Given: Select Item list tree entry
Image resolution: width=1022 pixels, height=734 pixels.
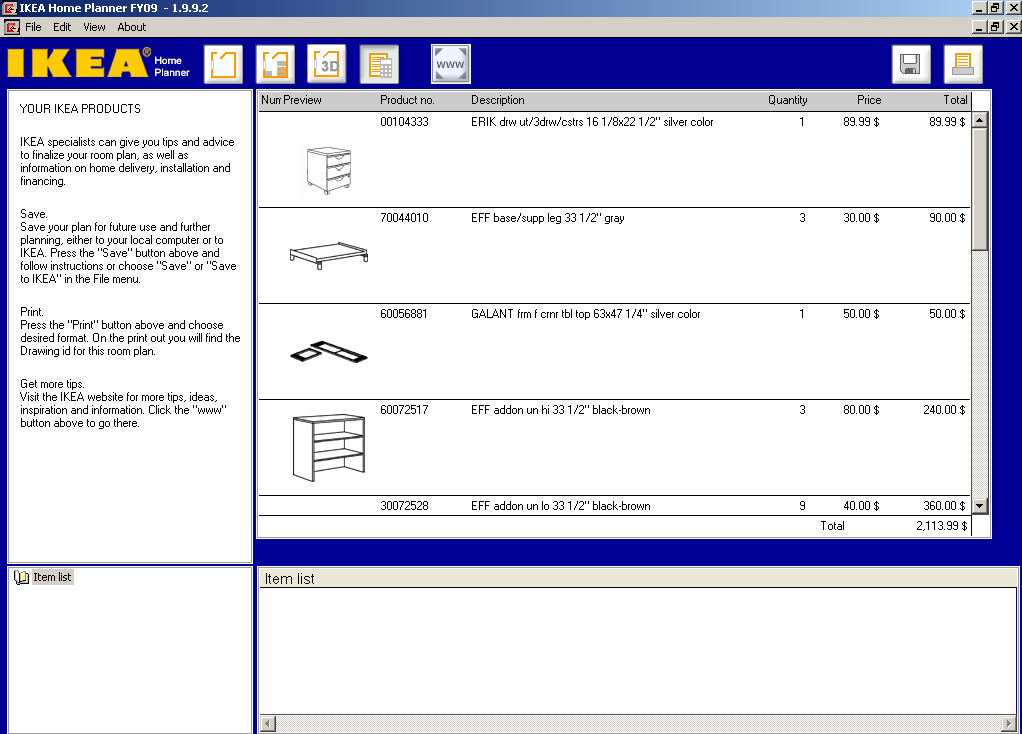Looking at the screenshot, I should pos(52,577).
